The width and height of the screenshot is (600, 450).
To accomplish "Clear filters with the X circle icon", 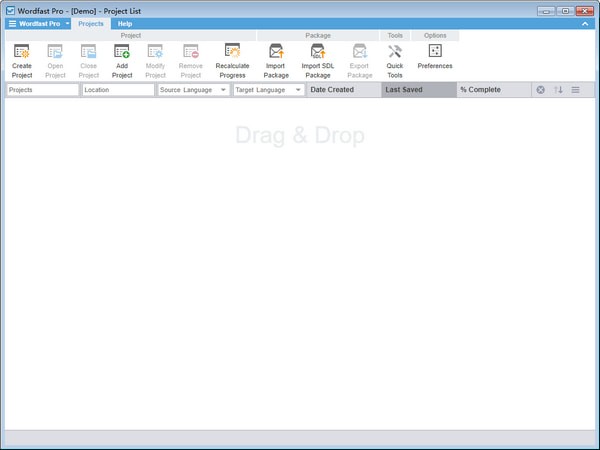I will click(x=540, y=90).
